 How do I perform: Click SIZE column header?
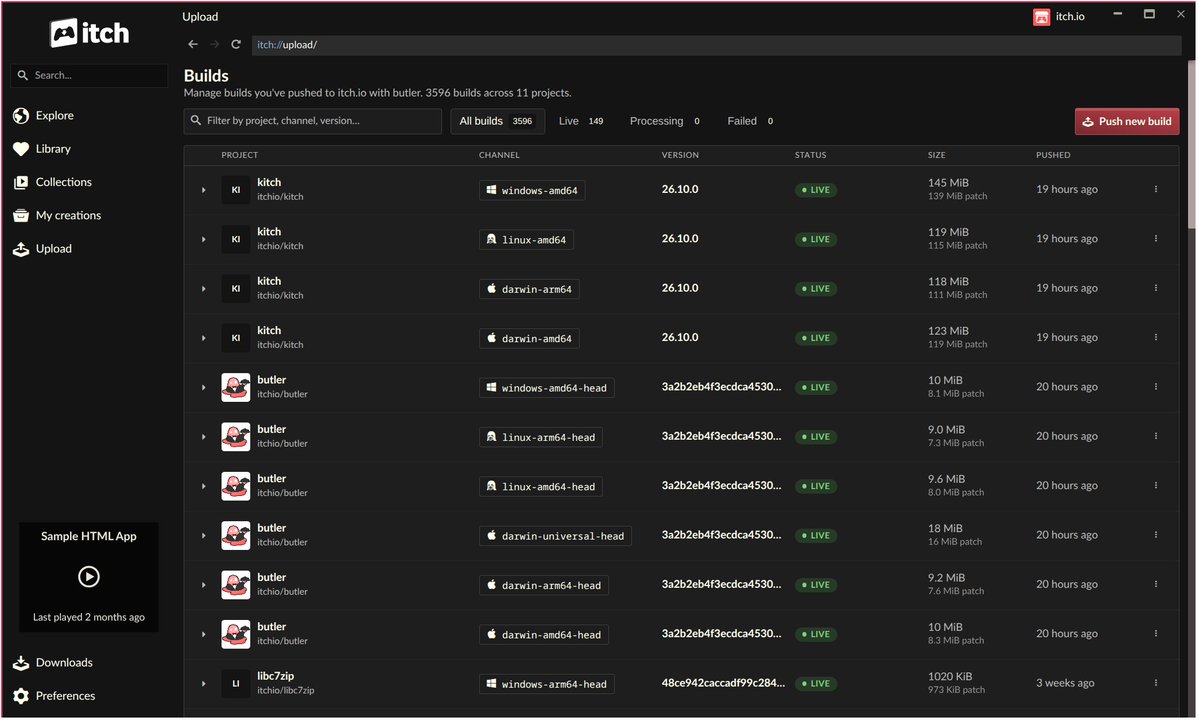(x=937, y=155)
